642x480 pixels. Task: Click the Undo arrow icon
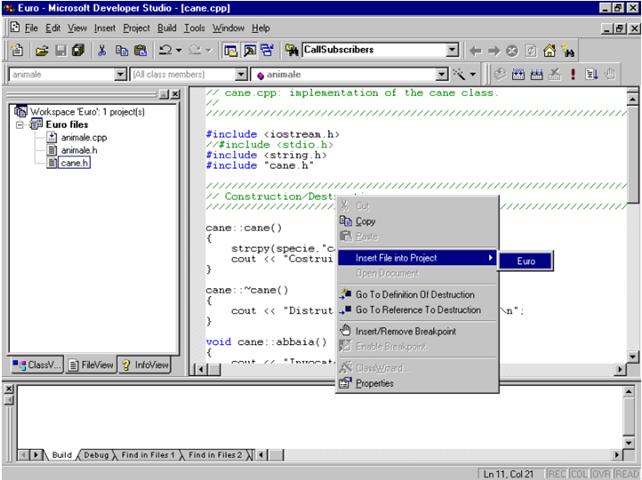[165, 50]
